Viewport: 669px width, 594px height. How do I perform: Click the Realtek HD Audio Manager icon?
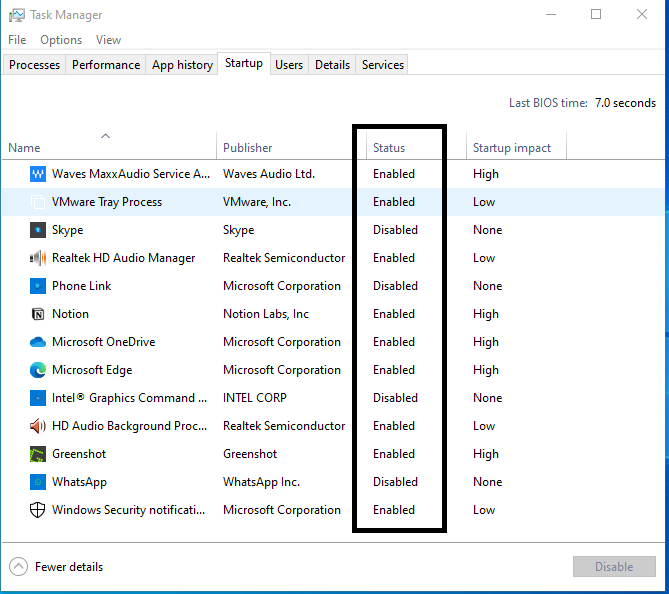click(x=38, y=258)
